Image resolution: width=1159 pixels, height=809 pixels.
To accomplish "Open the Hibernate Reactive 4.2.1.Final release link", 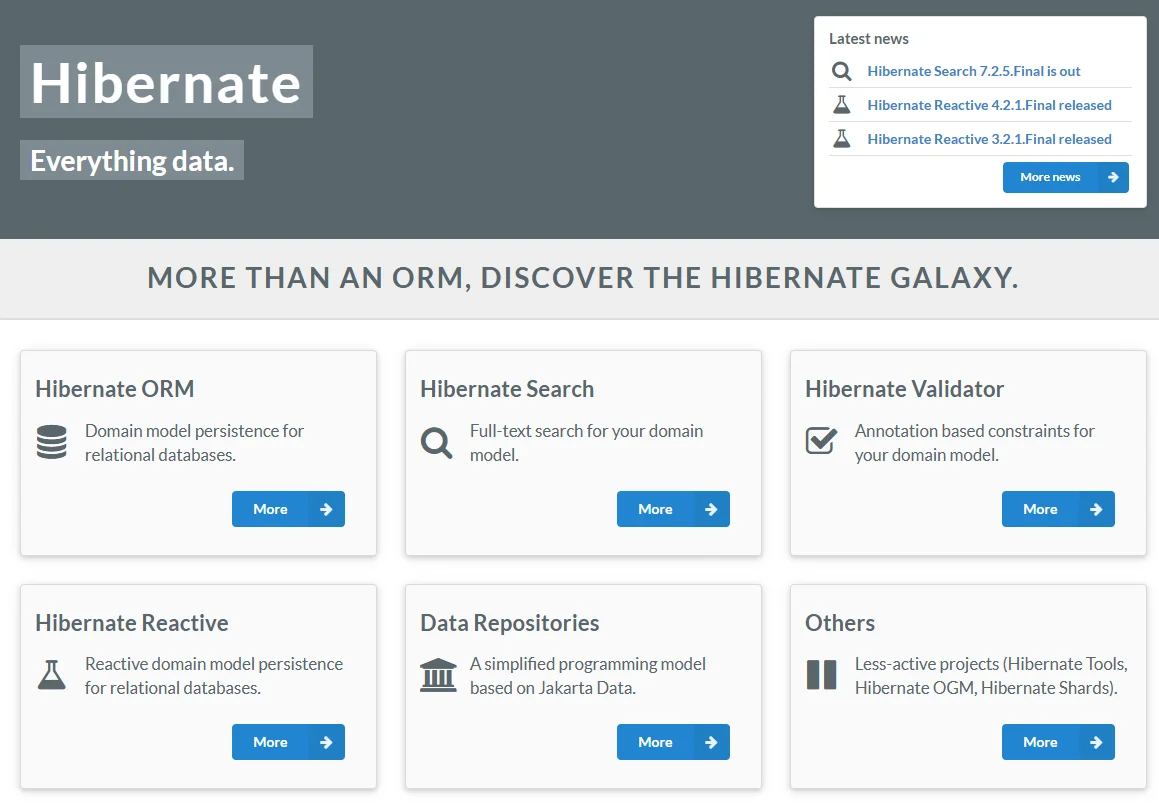I will [x=989, y=105].
